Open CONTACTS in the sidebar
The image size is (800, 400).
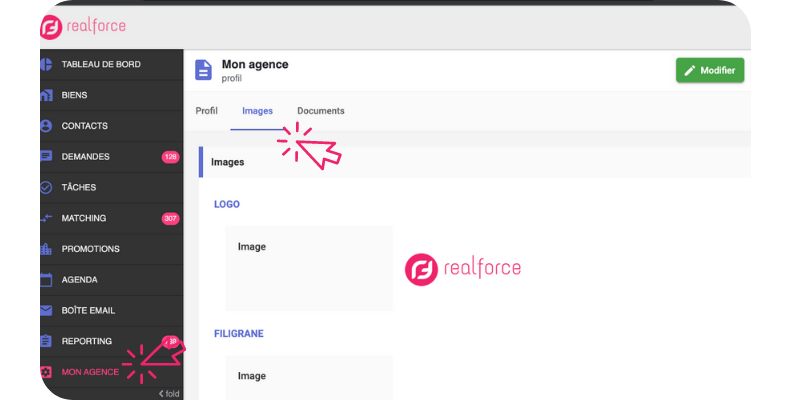85,126
